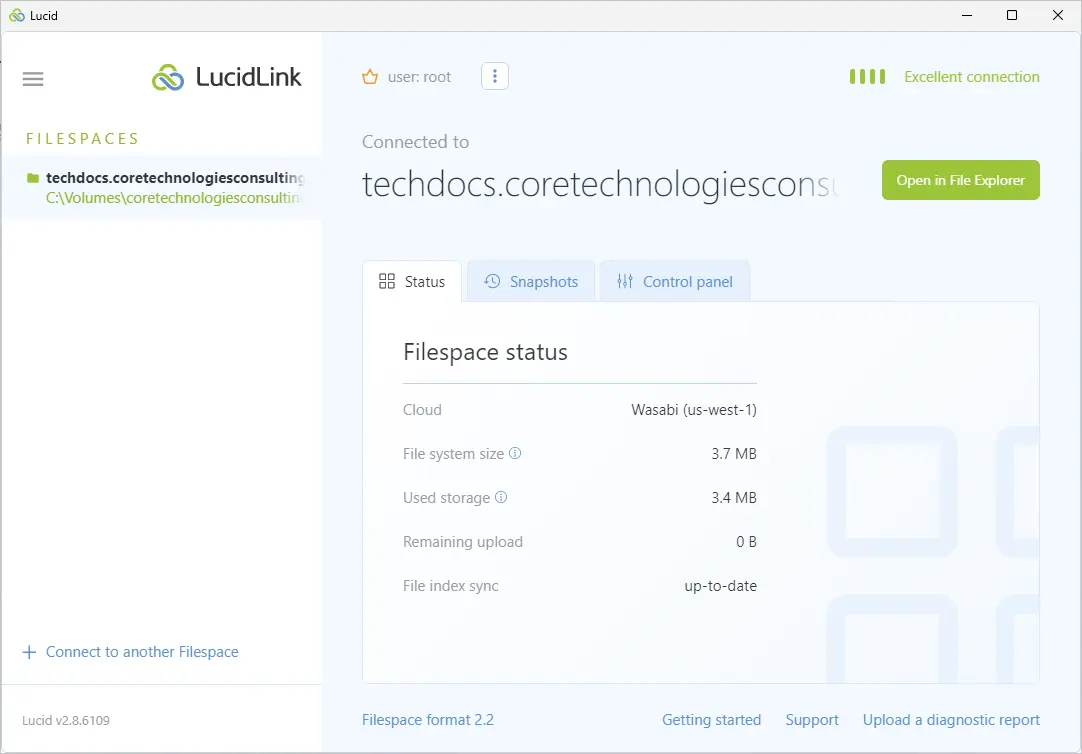Screen dimensions: 1082x754
Task: Click the Cloud label in status list
Action: [x=422, y=410]
